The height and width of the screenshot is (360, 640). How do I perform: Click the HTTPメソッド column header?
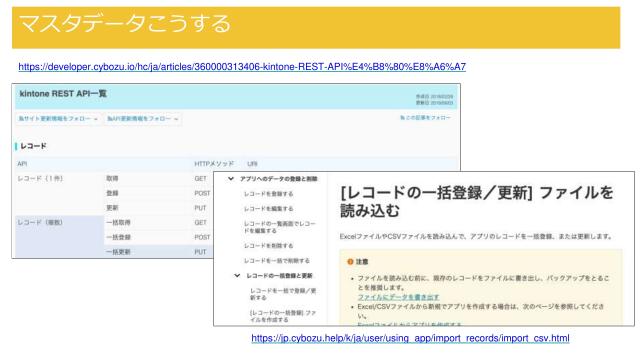click(214, 164)
